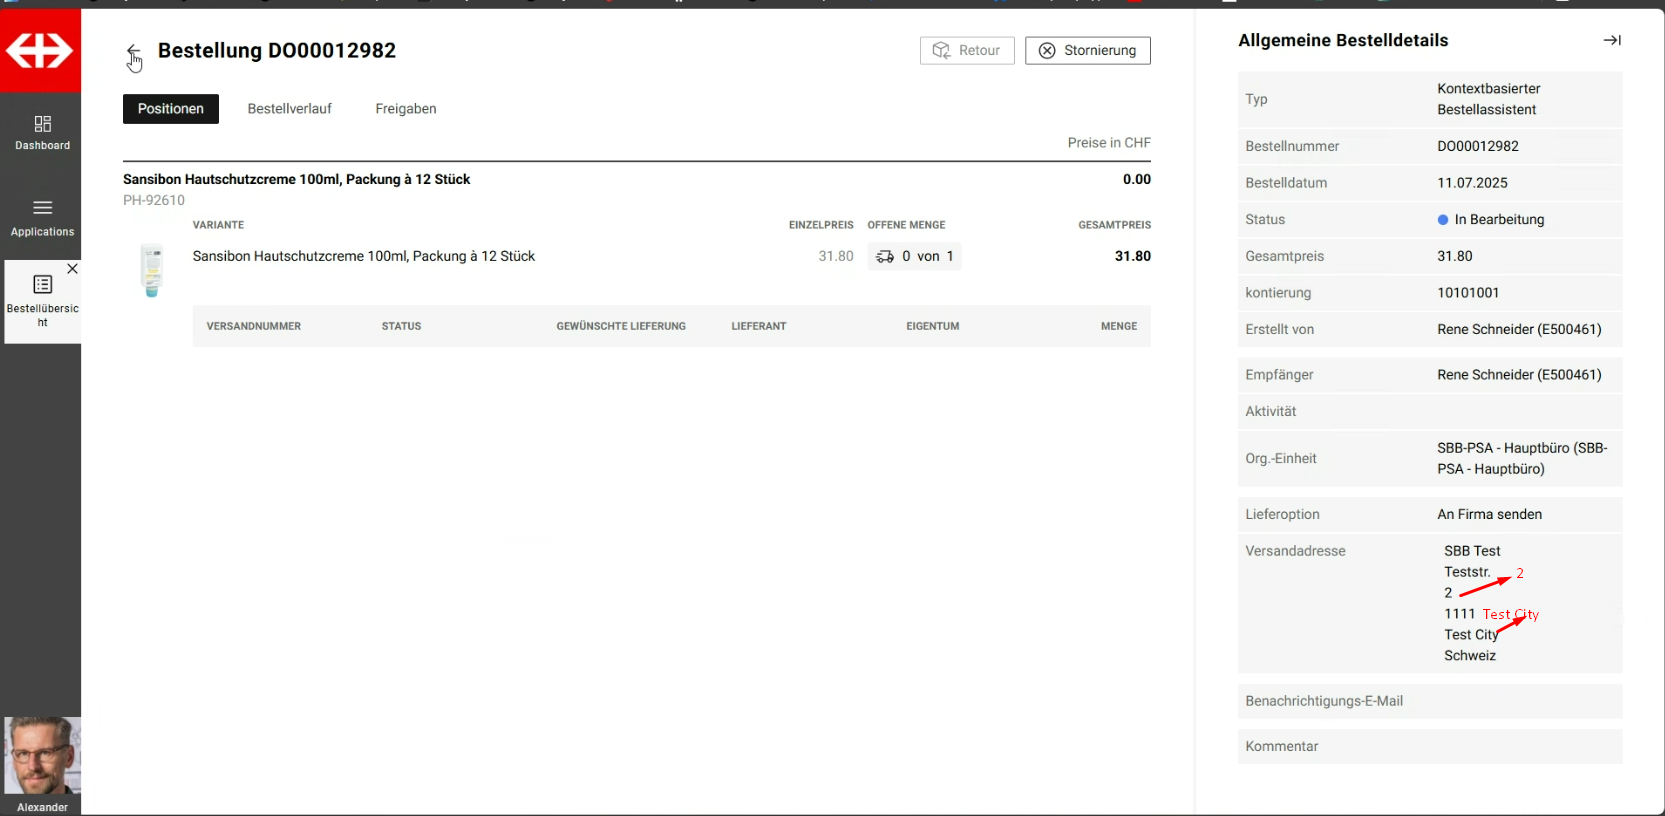Screen dimensions: 1665x816
Task: Click the delivery truck icon in Offene Menge
Action: pyautogui.click(x=885, y=257)
